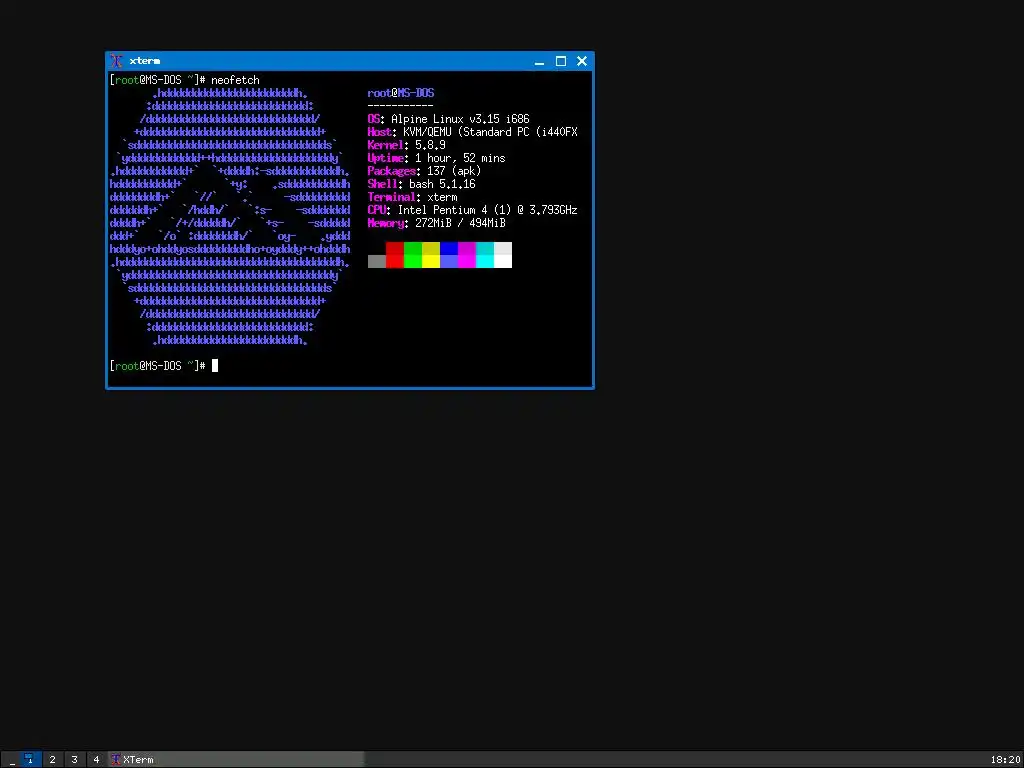Image resolution: width=1024 pixels, height=768 pixels.
Task: Click the 18:20 clock in the taskbar
Action: 1005,760
